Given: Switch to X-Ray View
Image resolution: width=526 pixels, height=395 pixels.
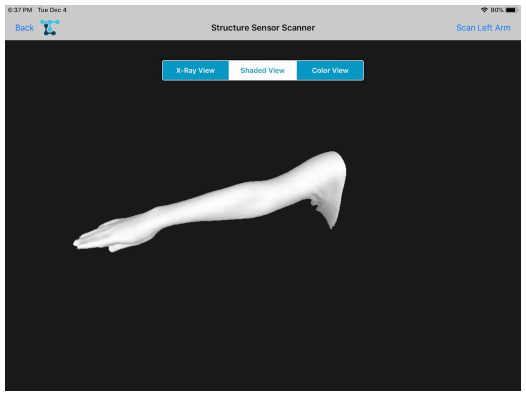Looking at the screenshot, I should pos(196,70).
